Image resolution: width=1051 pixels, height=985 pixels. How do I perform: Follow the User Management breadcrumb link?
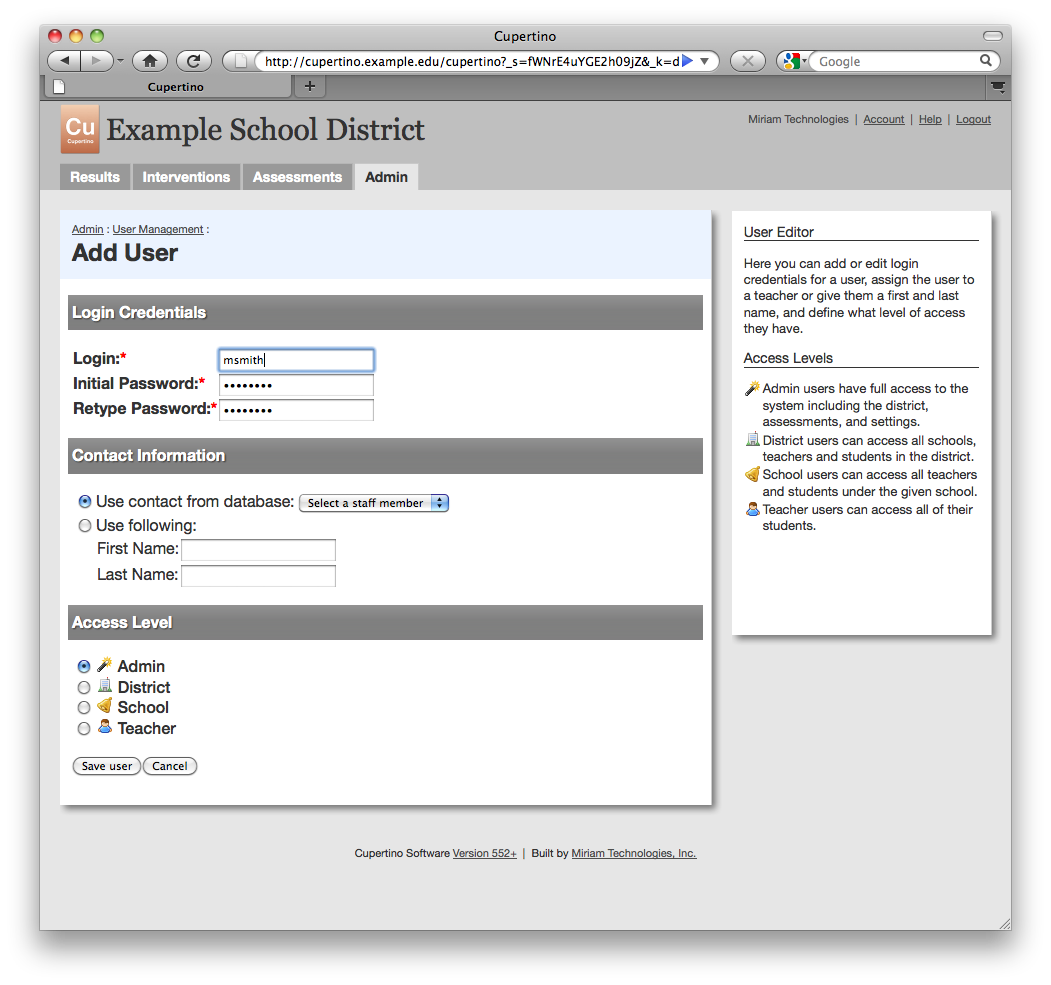click(158, 230)
